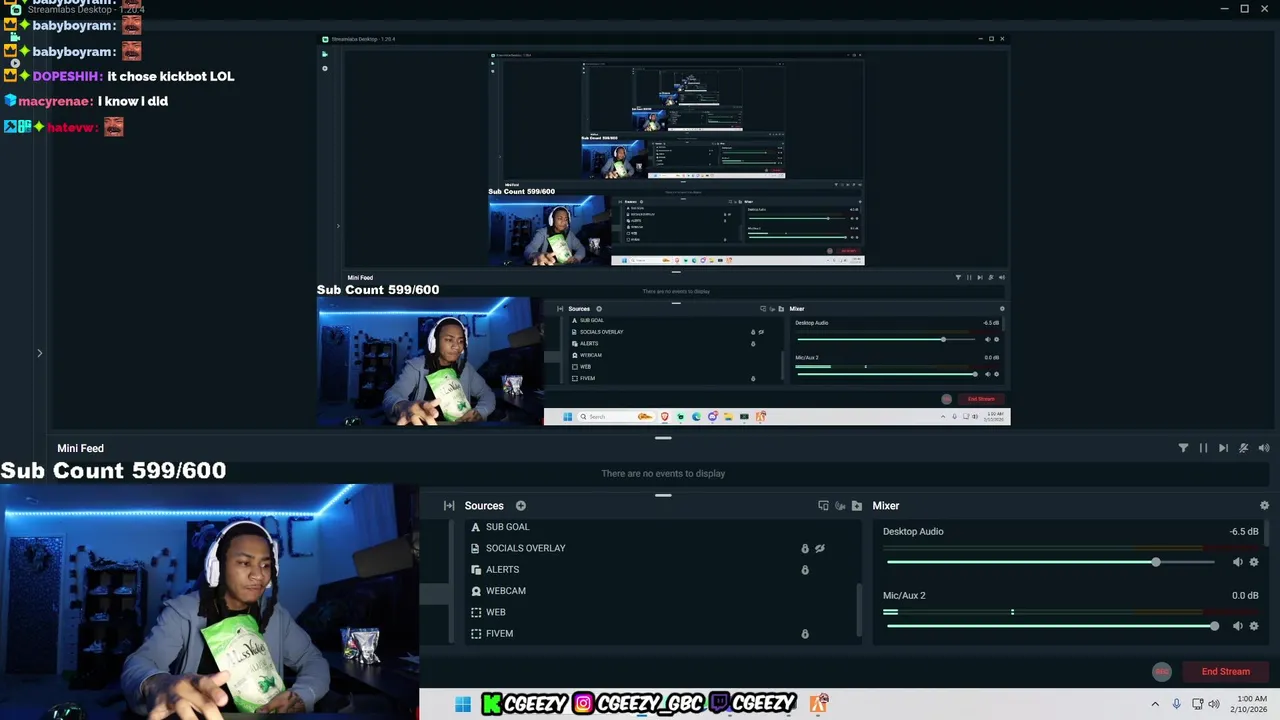
Task: Start recording with REC button
Action: [x=1161, y=672]
